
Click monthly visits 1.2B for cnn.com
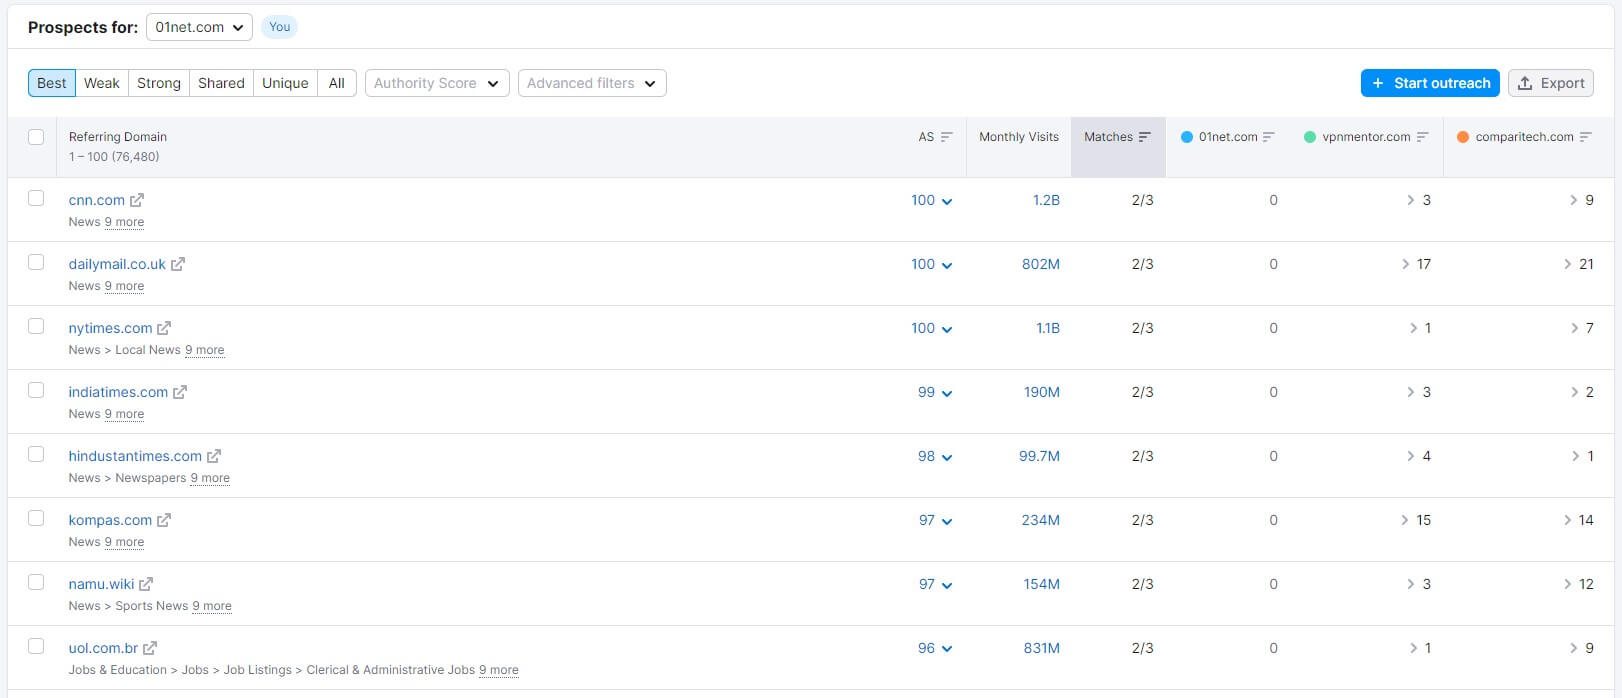[1046, 200]
